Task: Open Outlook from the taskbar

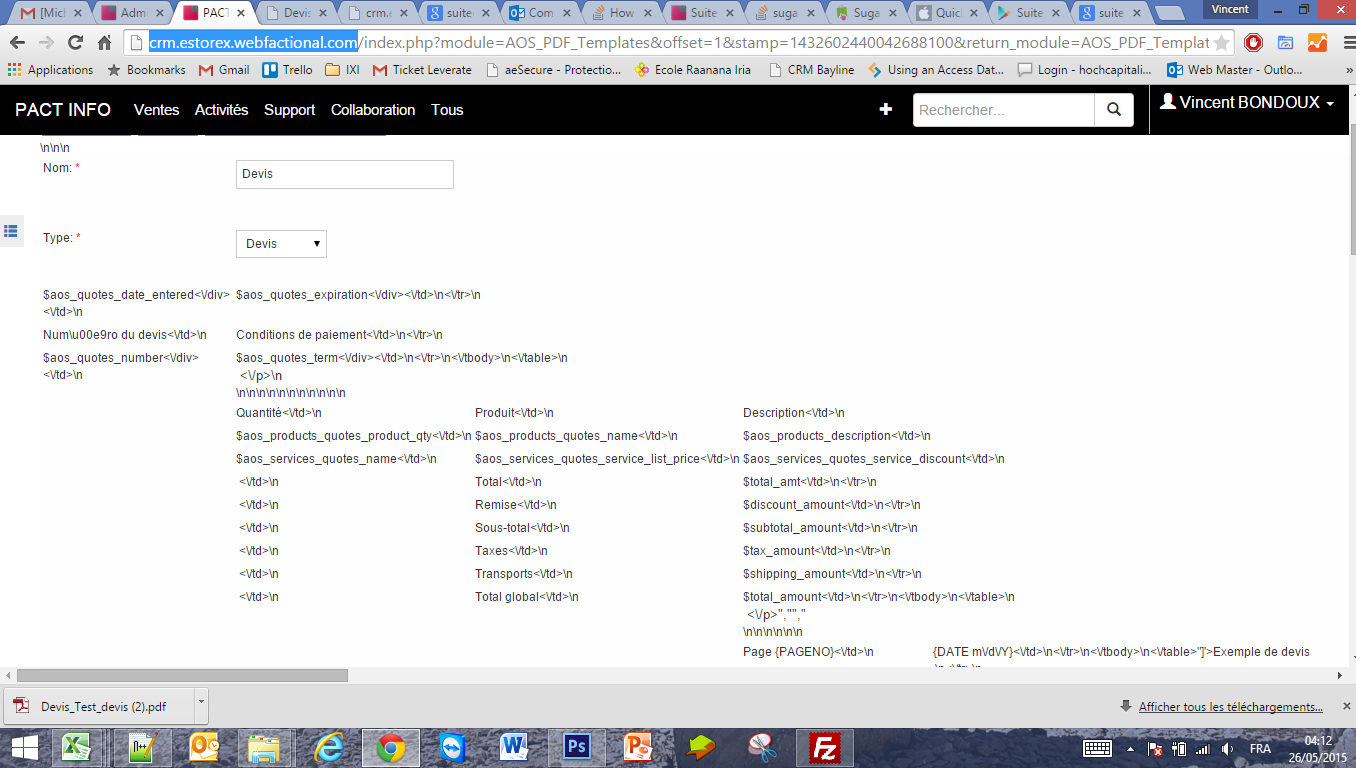Action: pos(203,747)
